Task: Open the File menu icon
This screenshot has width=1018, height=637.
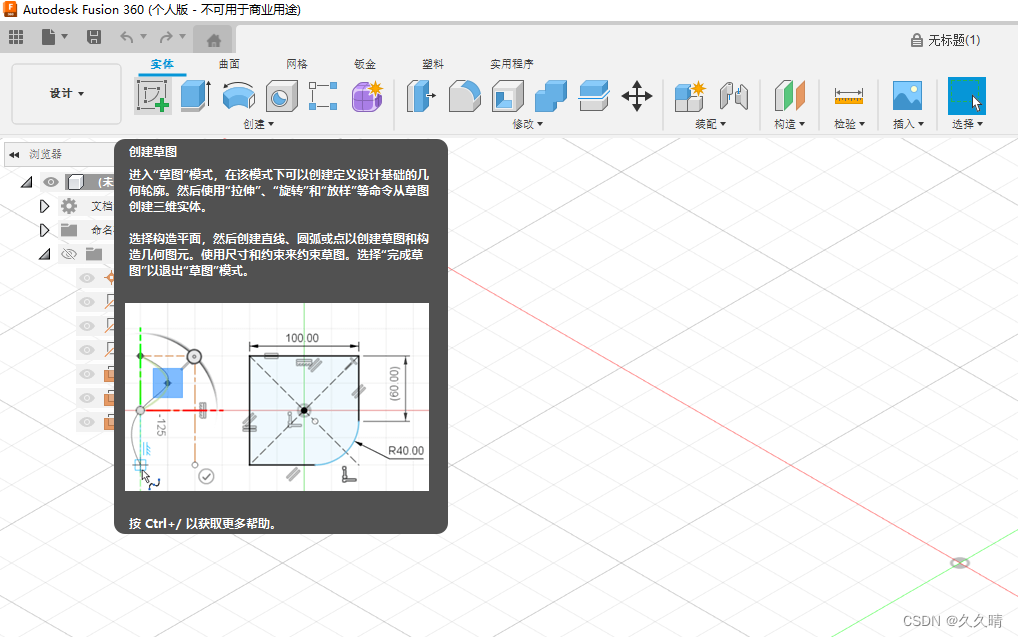Action: click(x=49, y=37)
